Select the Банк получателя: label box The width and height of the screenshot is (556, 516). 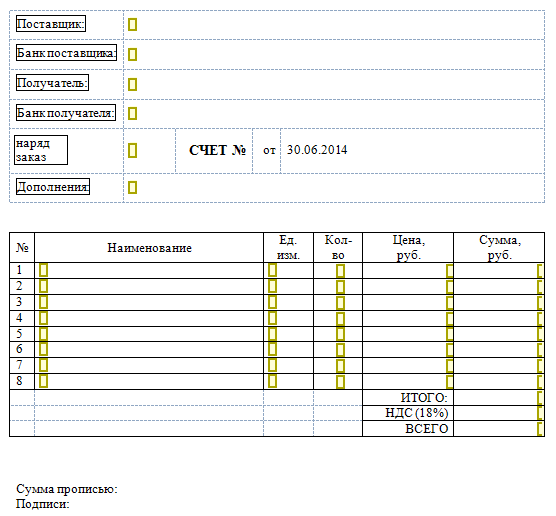(66, 112)
